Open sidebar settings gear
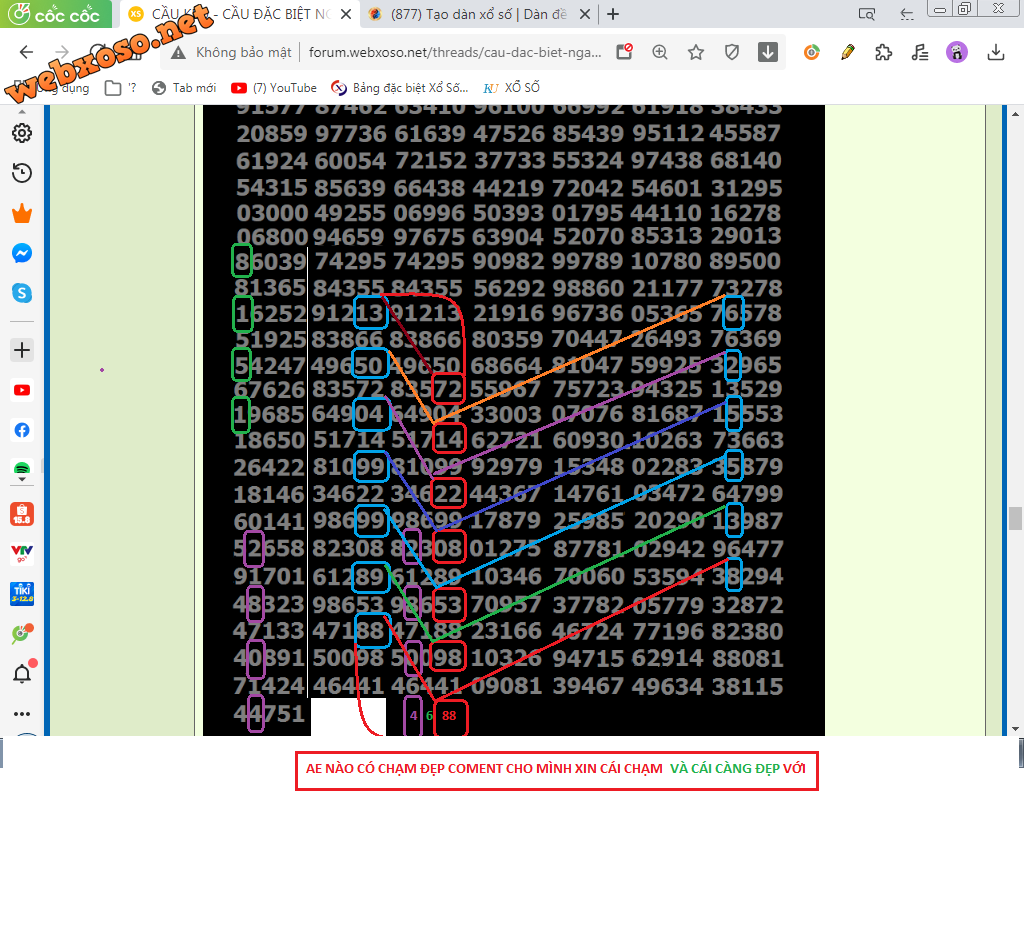Image resolution: width=1036 pixels, height=952 pixels. coord(22,133)
